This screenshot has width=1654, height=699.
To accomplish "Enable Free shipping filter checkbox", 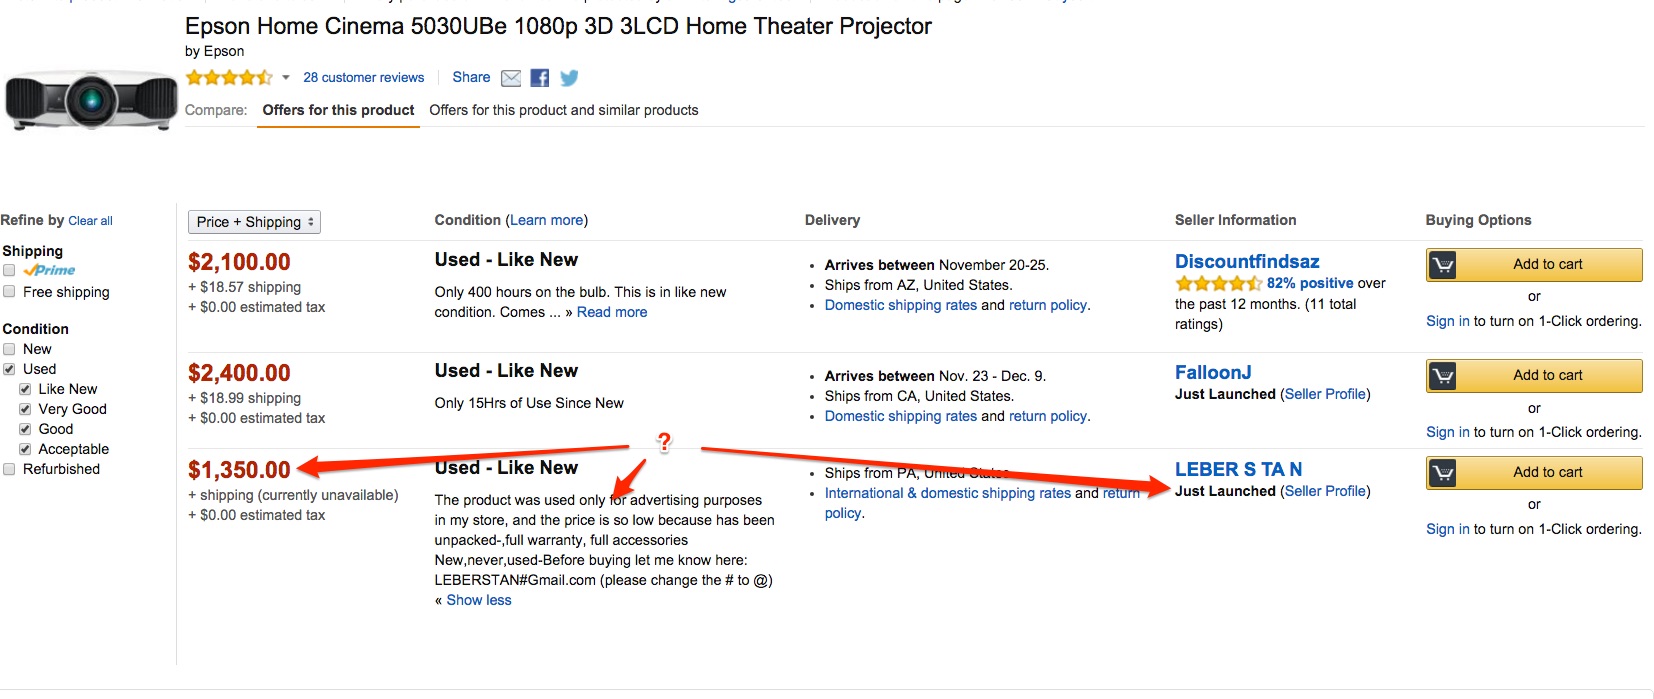I will (x=9, y=292).
